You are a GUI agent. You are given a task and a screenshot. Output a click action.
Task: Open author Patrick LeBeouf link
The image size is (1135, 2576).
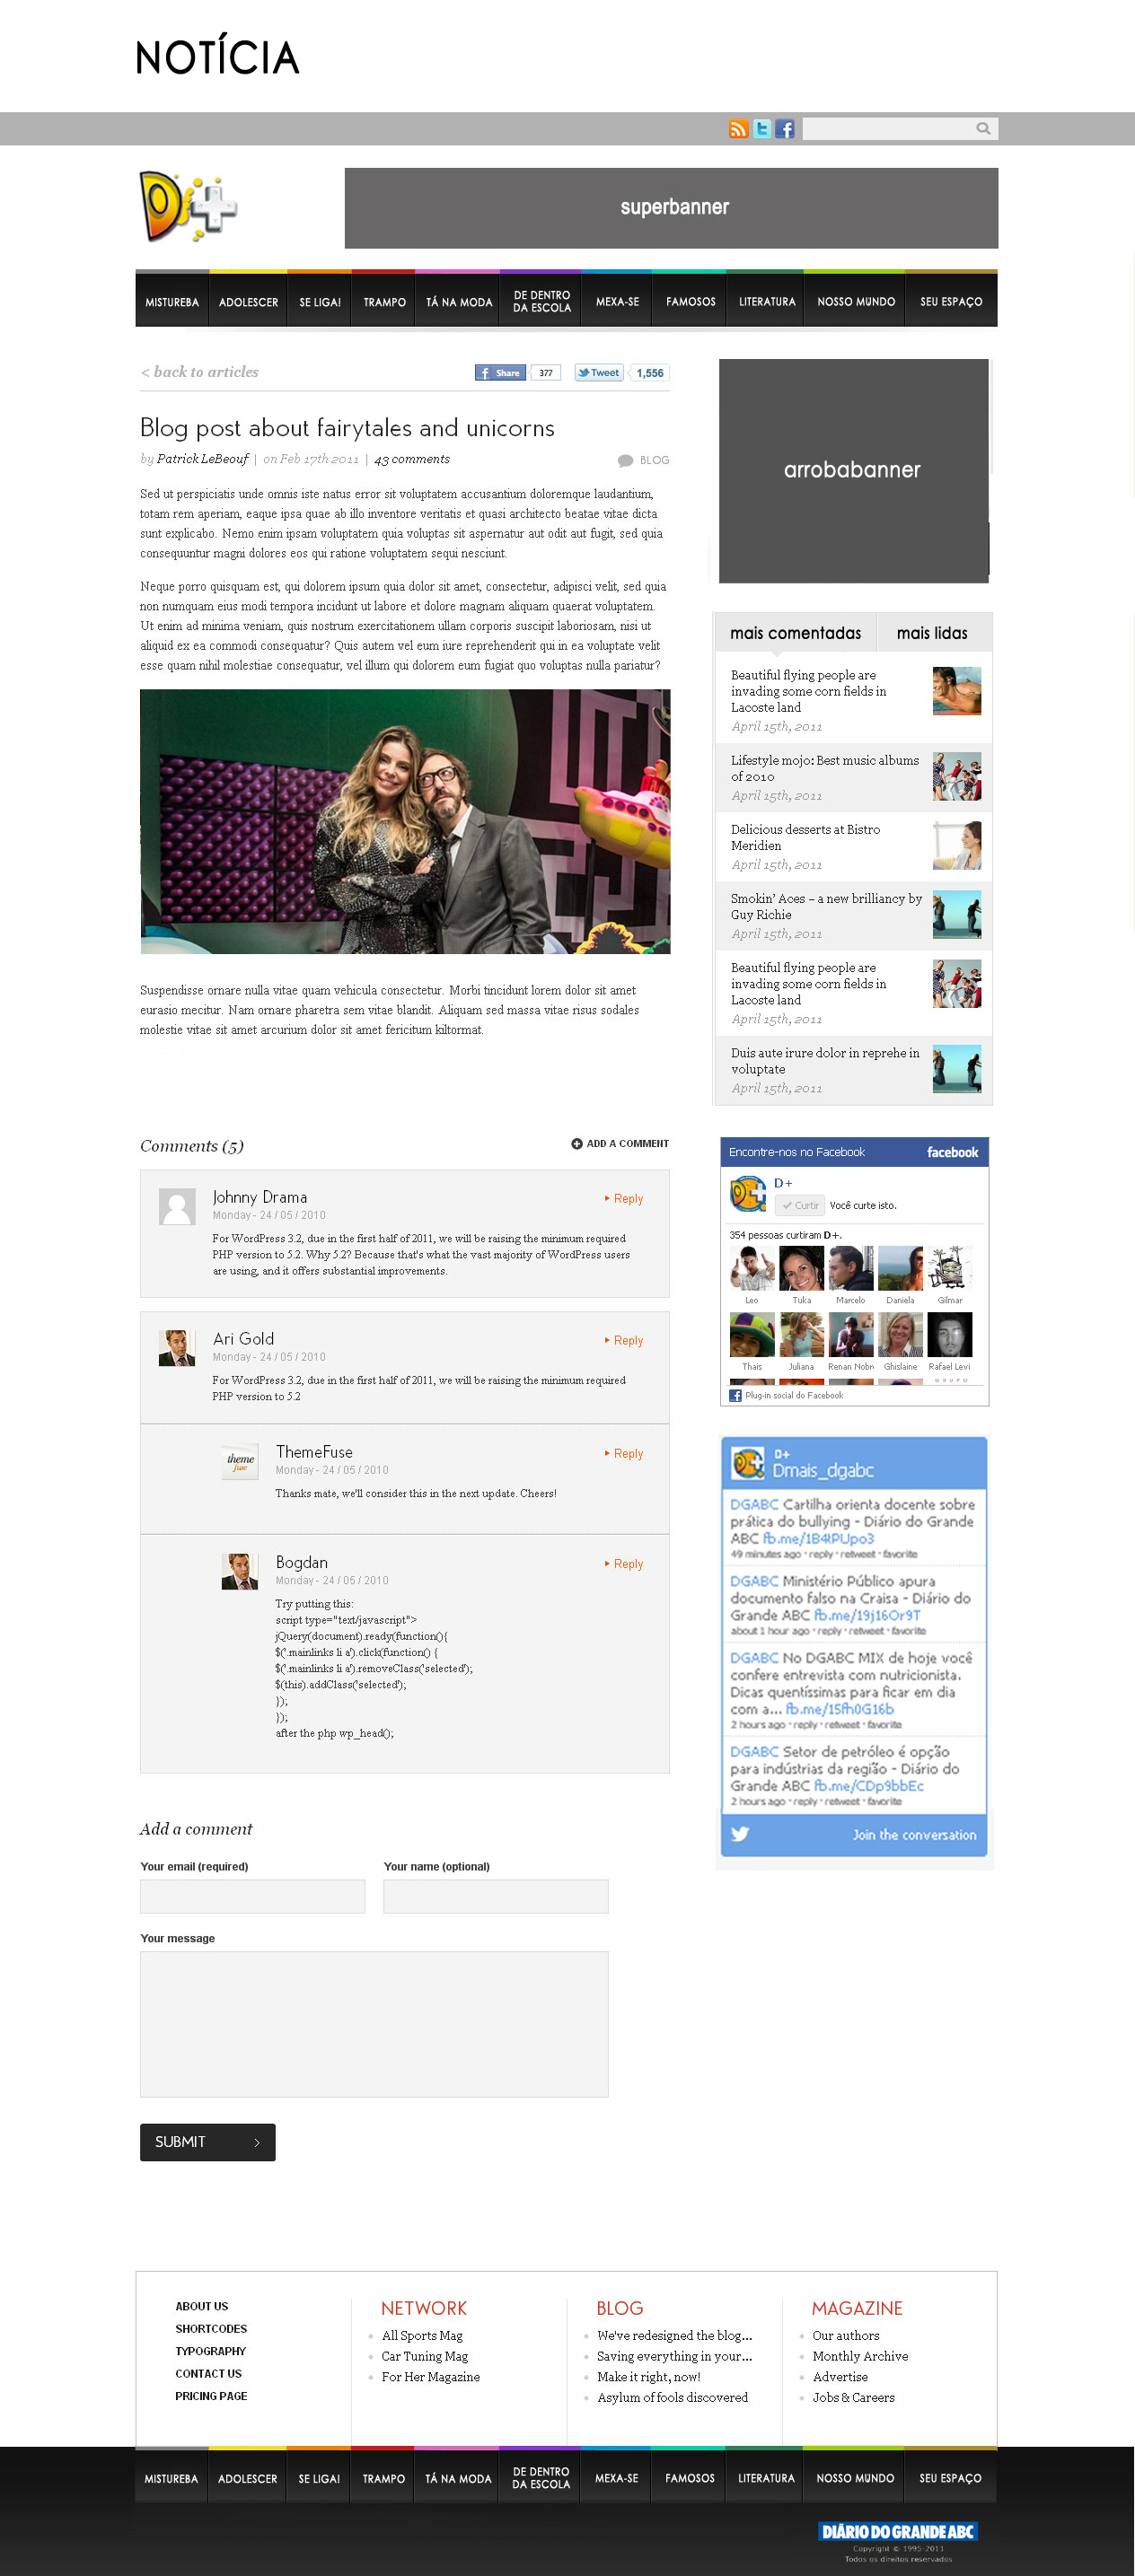[203, 459]
